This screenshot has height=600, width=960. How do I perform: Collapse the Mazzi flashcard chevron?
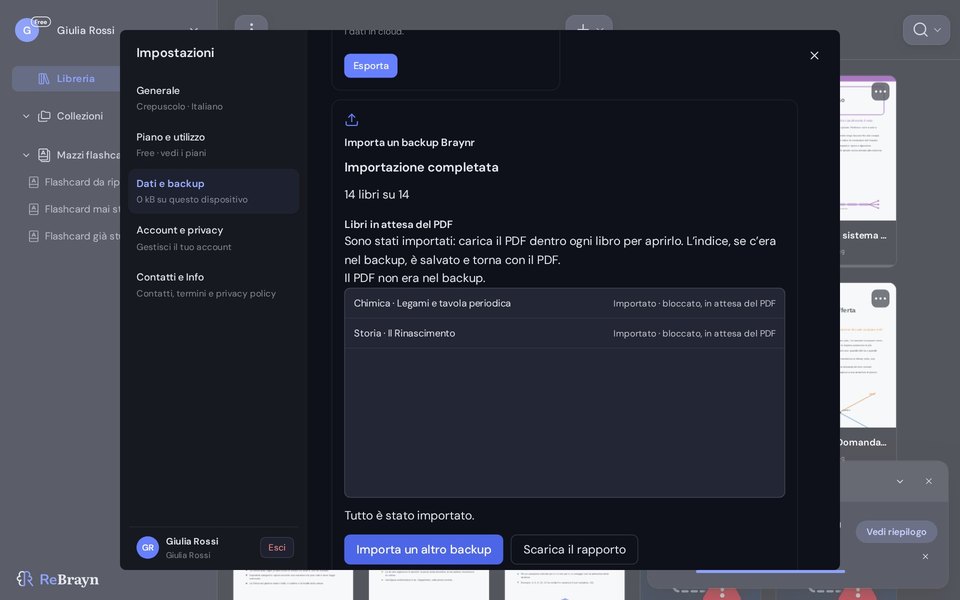pyautogui.click(x=26, y=155)
